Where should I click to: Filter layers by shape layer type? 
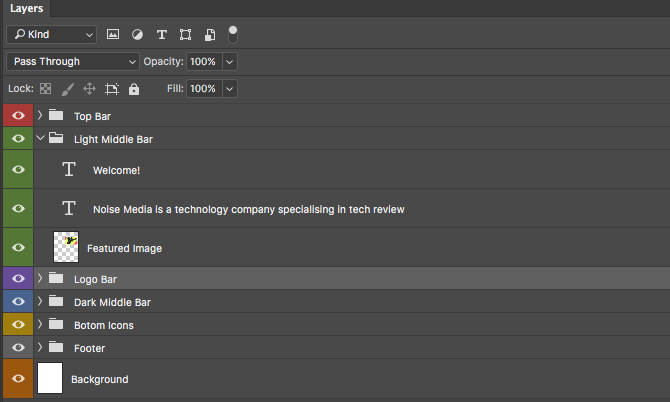click(x=186, y=34)
